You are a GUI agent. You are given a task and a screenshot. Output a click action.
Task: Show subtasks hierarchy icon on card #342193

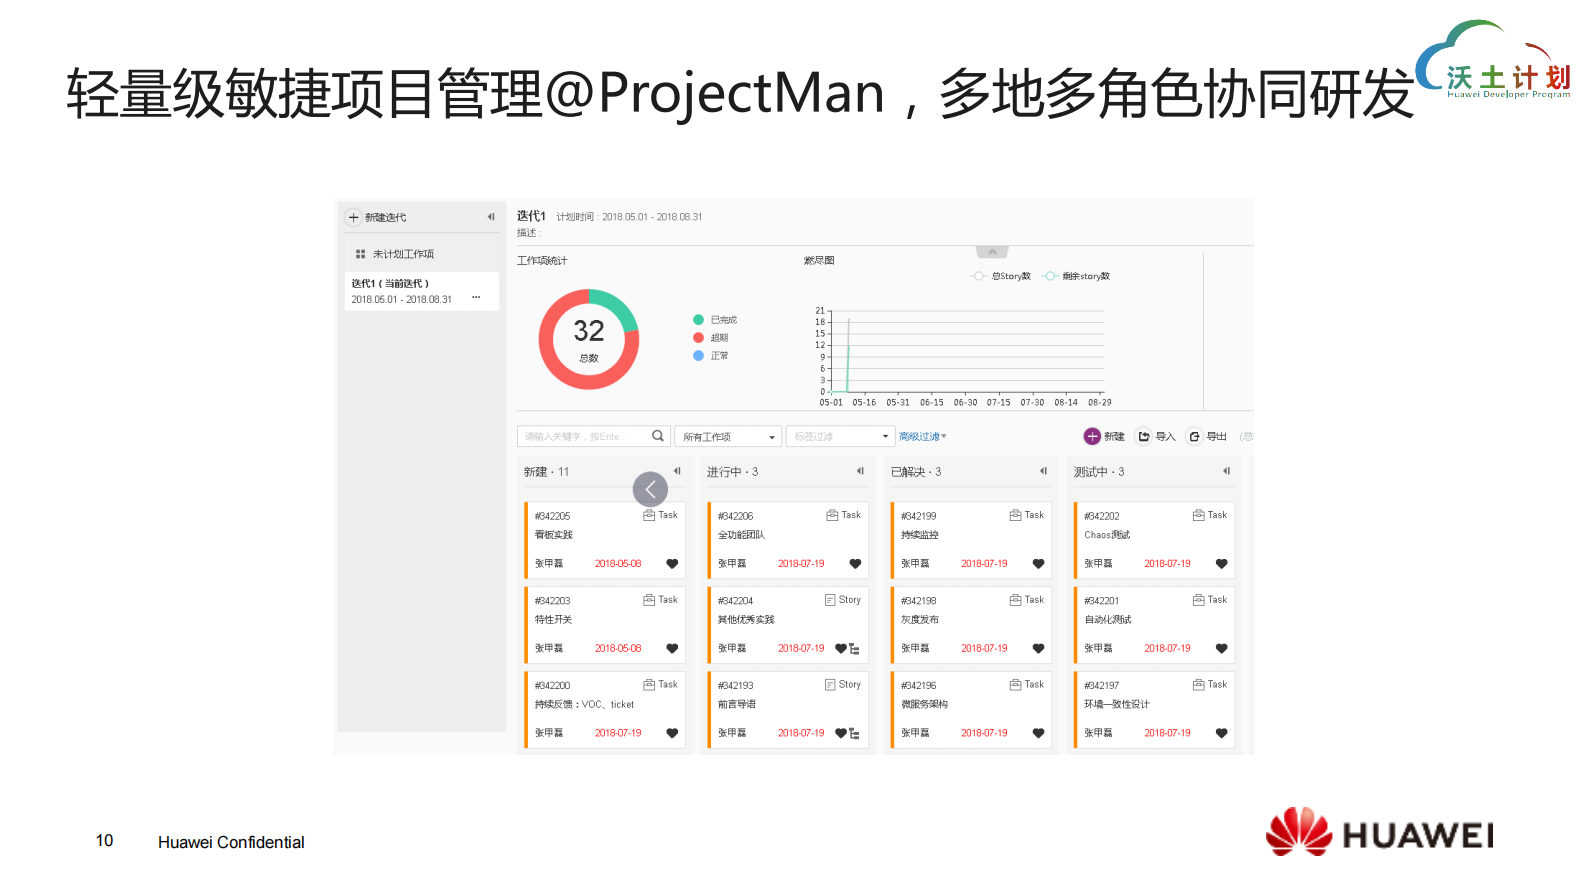[x=854, y=733]
